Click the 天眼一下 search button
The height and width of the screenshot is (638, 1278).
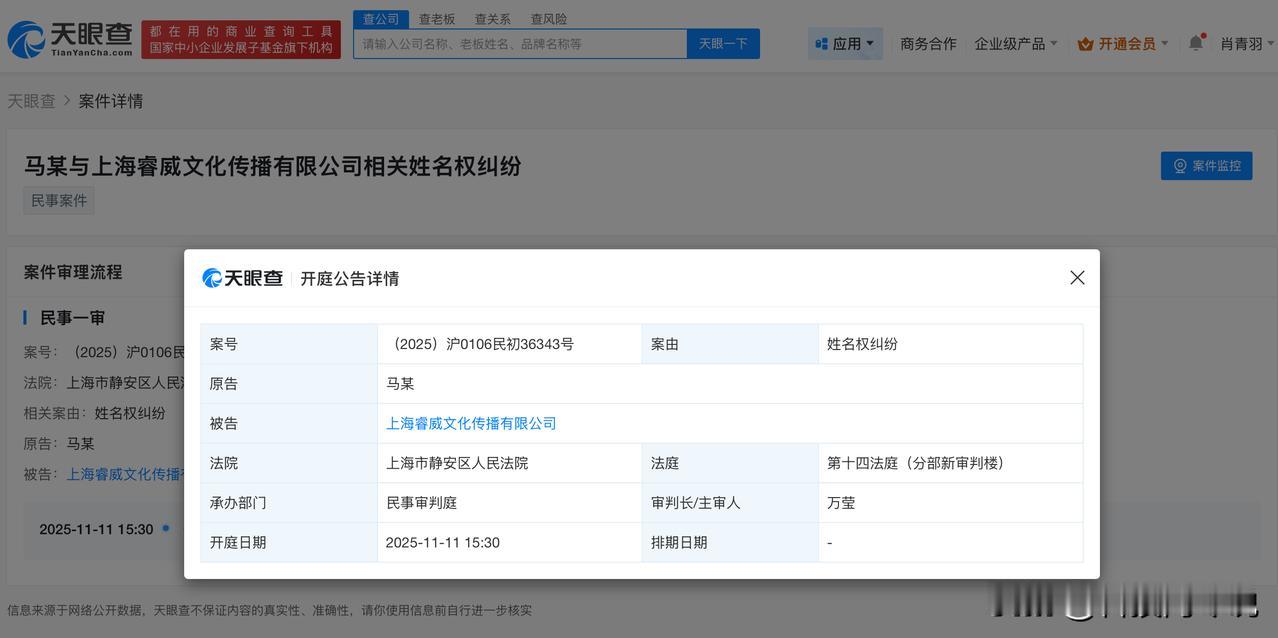(x=723, y=44)
